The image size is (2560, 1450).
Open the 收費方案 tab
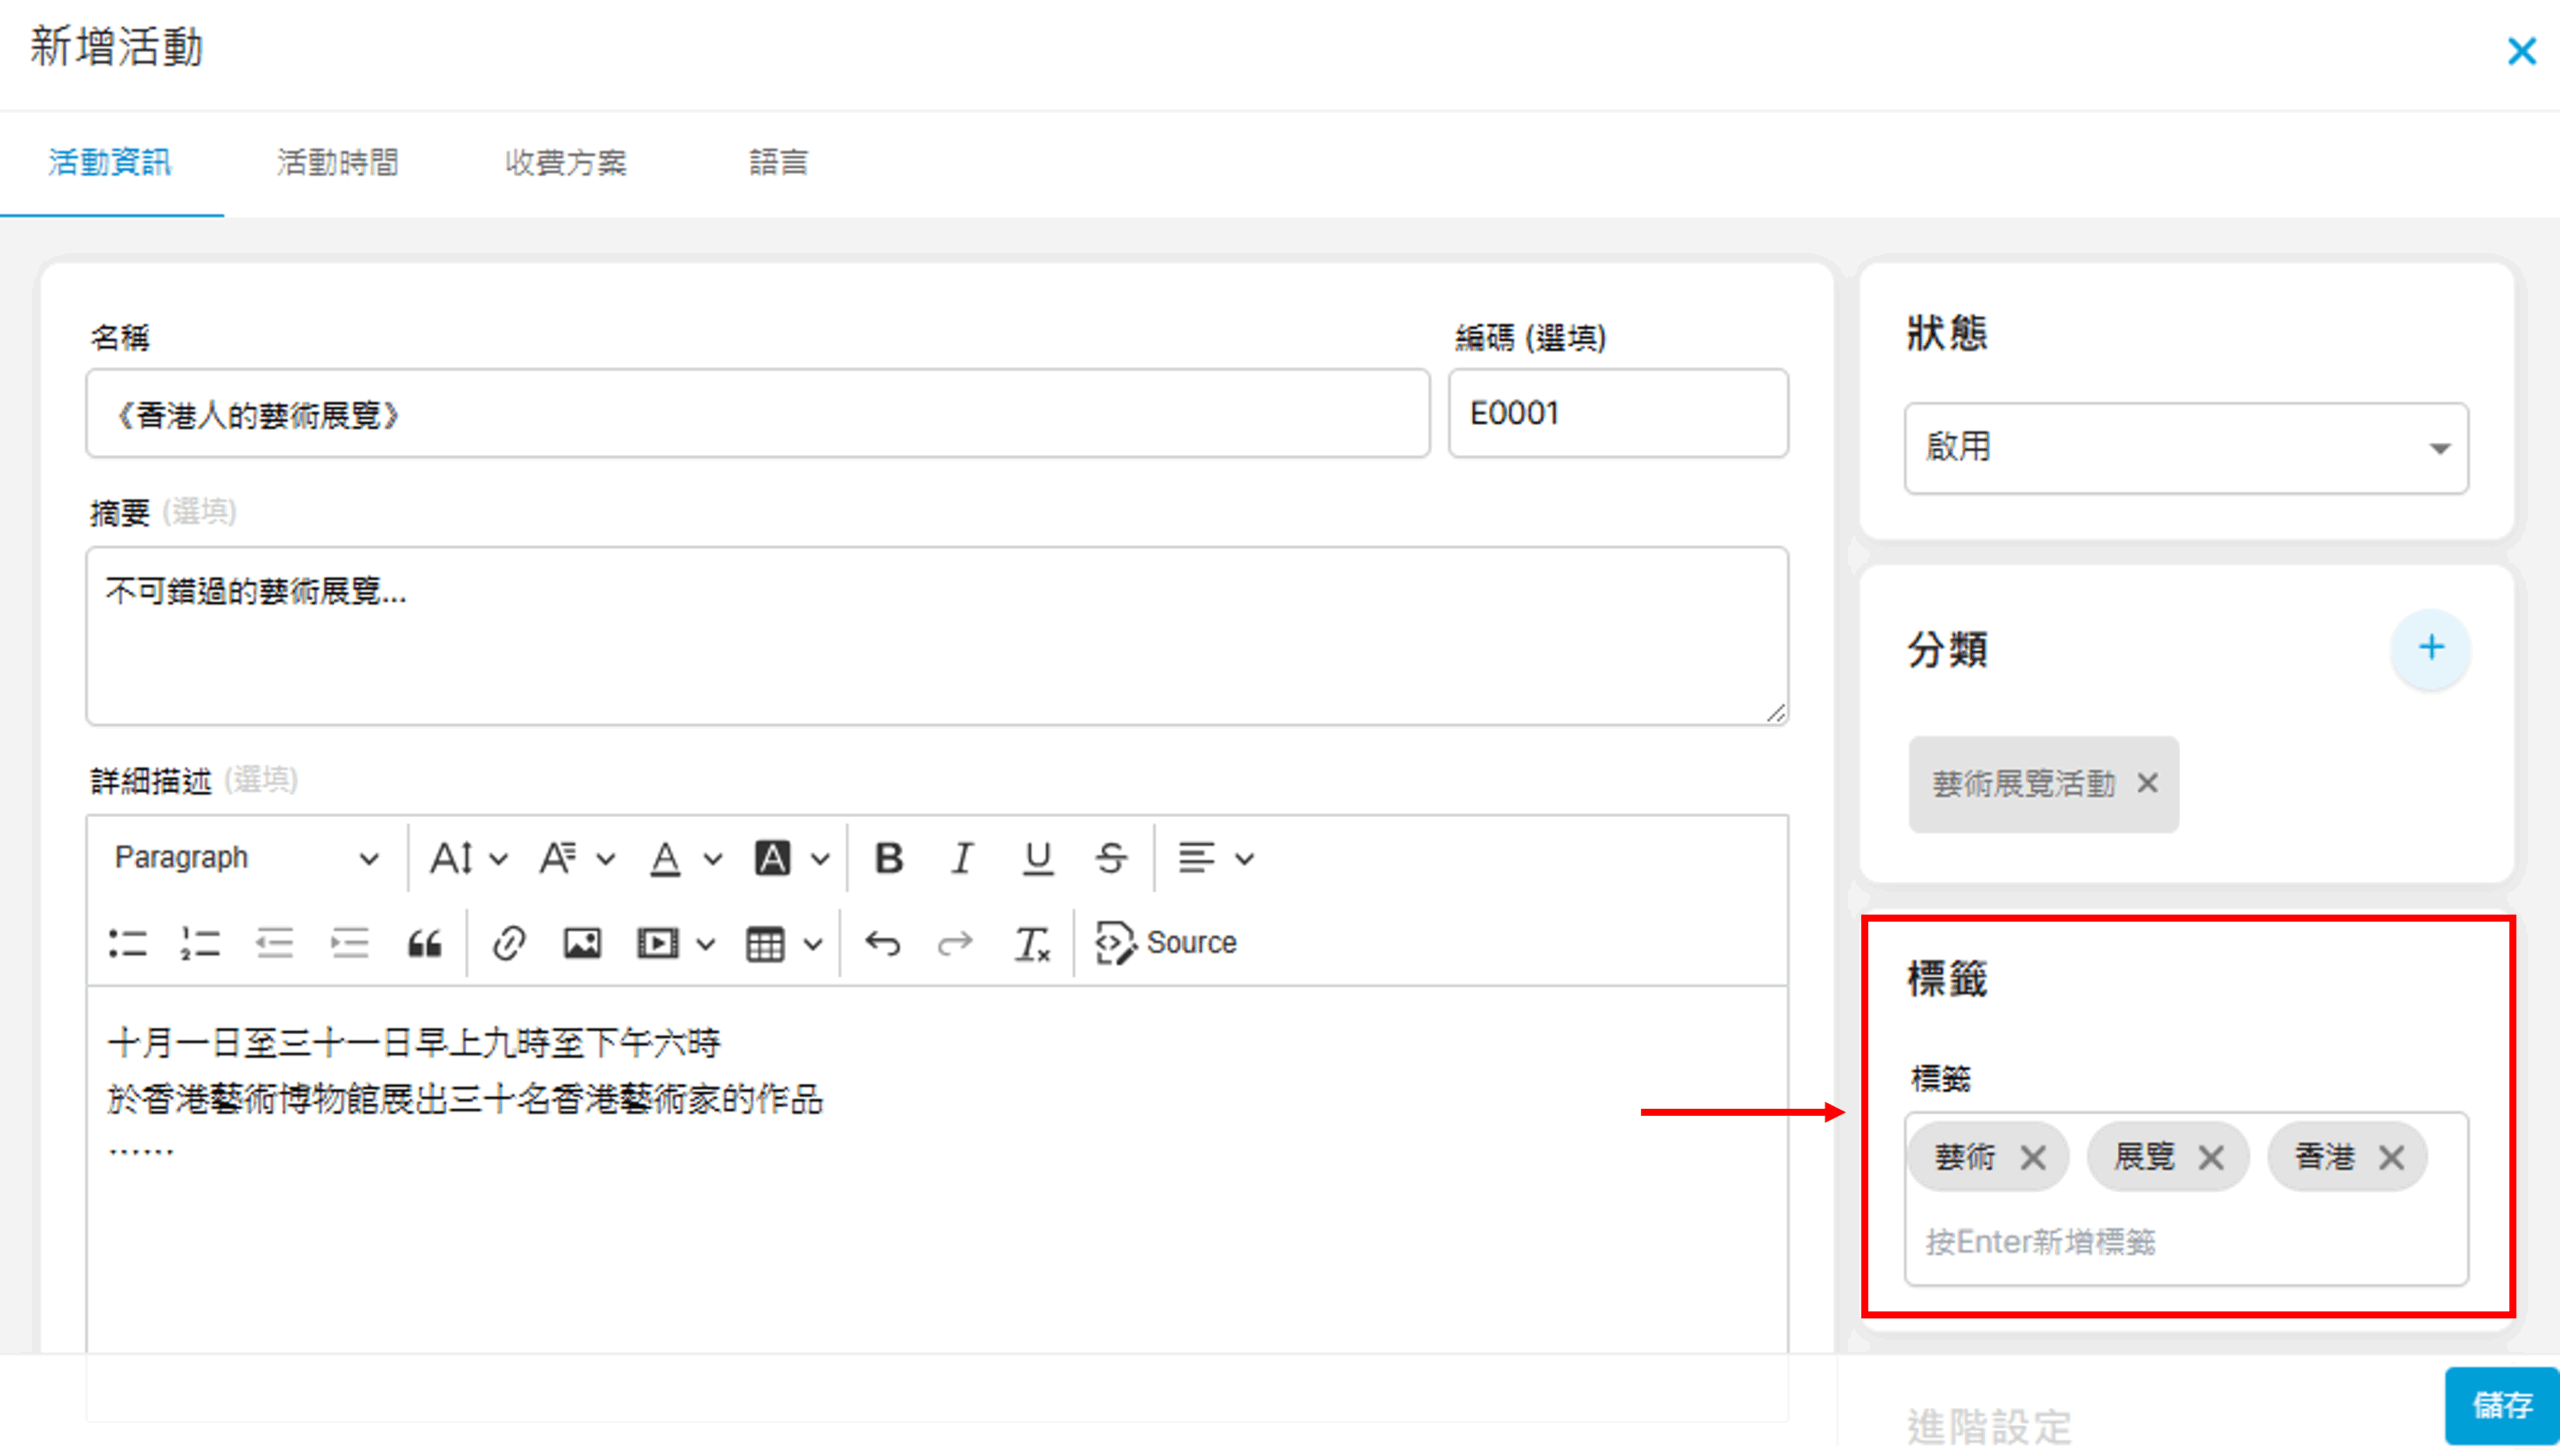point(566,162)
